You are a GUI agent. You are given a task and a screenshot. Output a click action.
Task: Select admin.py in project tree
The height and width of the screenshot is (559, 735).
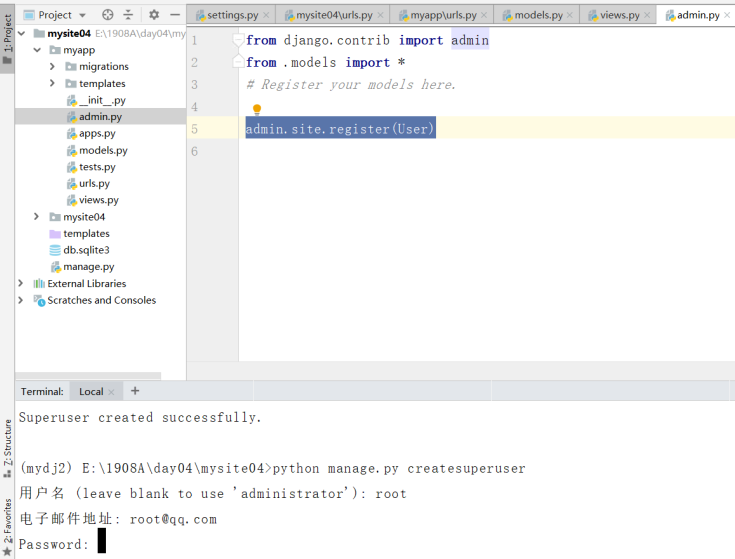coord(100,117)
